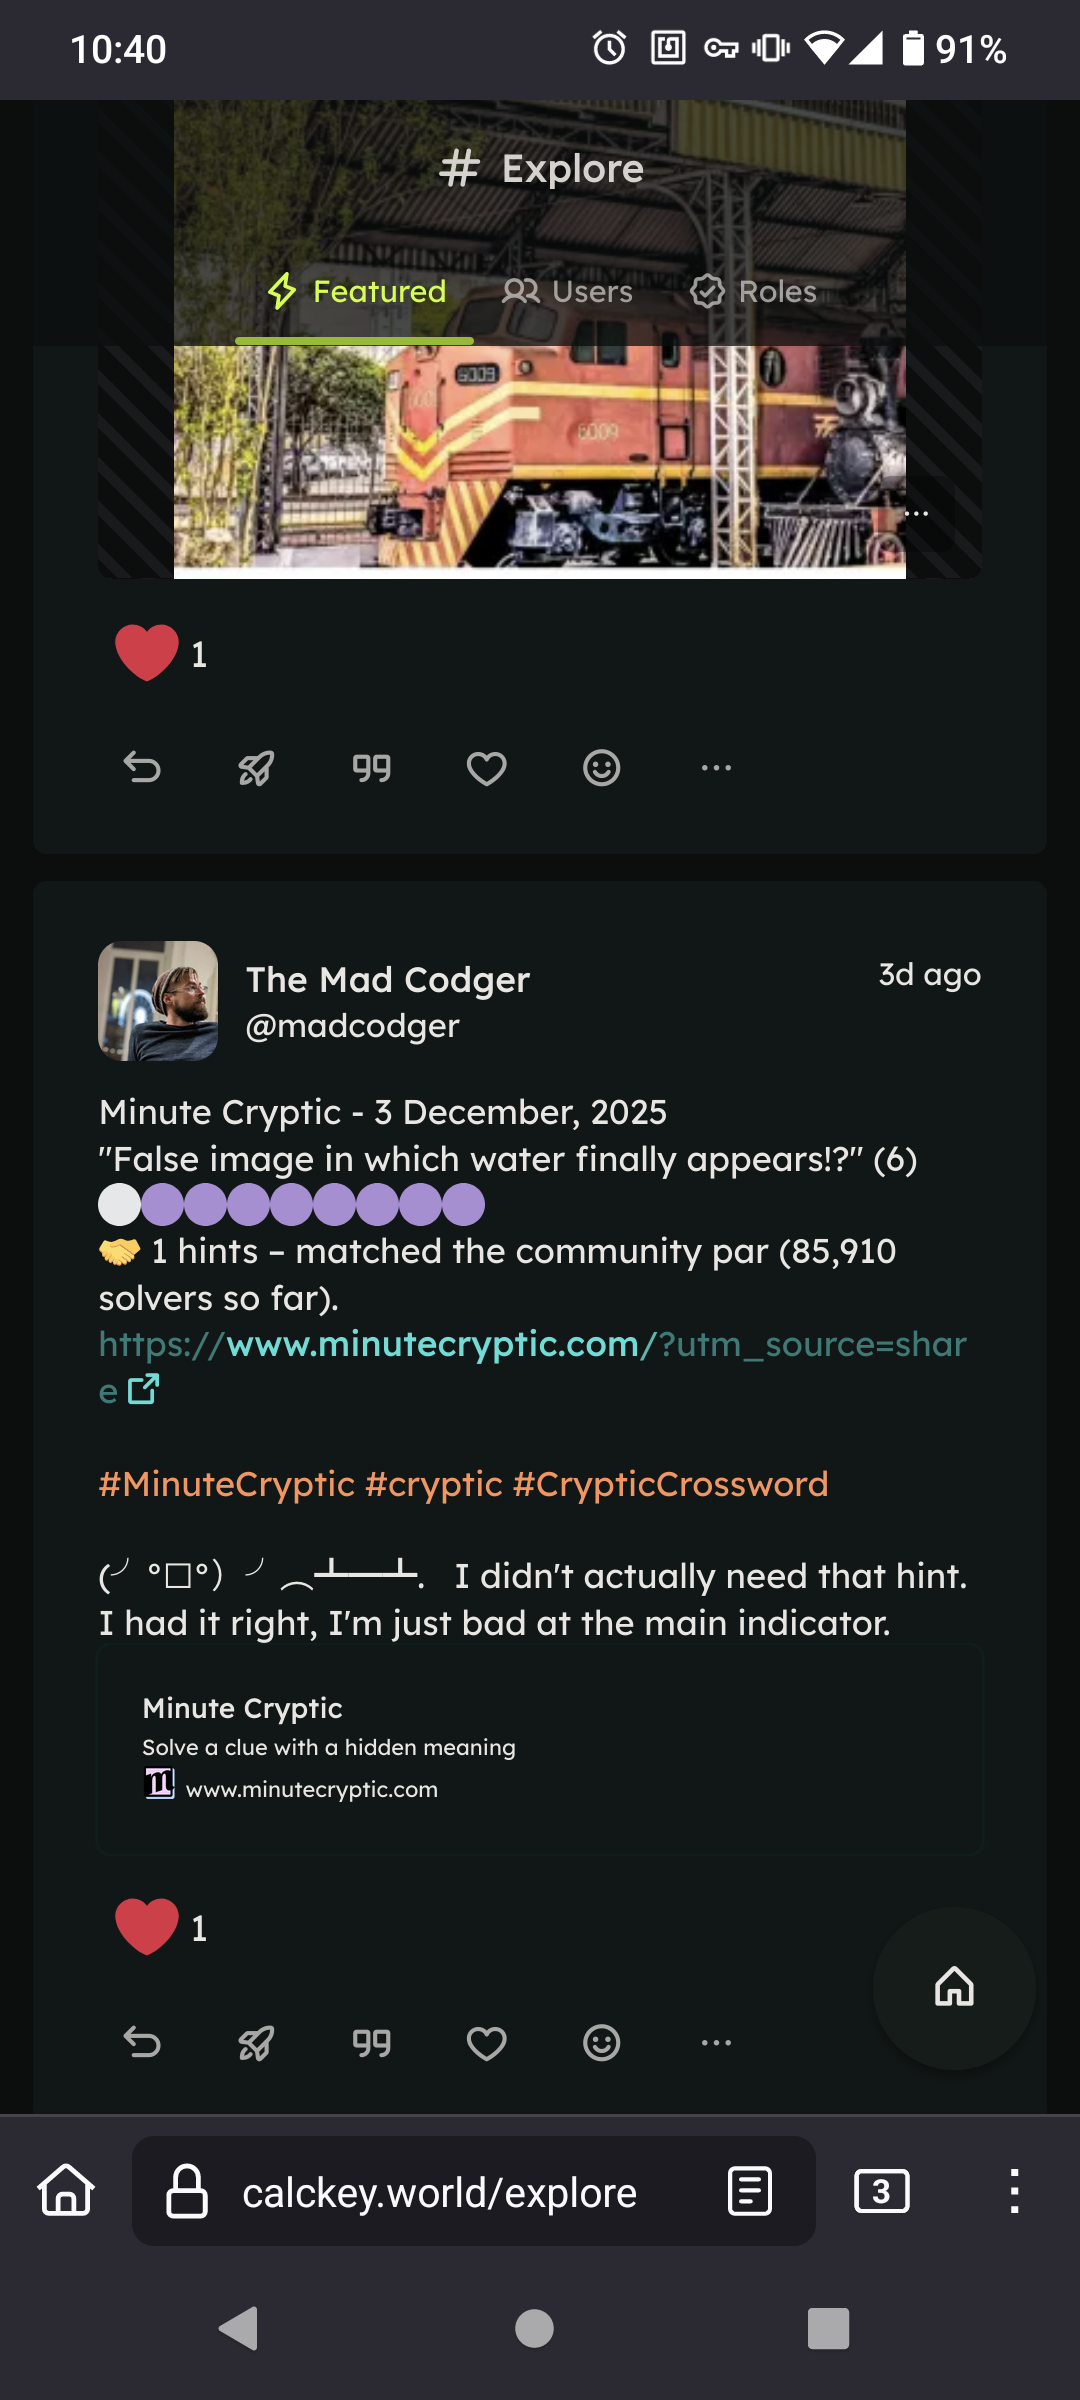This screenshot has width=1080, height=2400.
Task: Switch to the Users tab
Action: (568, 292)
